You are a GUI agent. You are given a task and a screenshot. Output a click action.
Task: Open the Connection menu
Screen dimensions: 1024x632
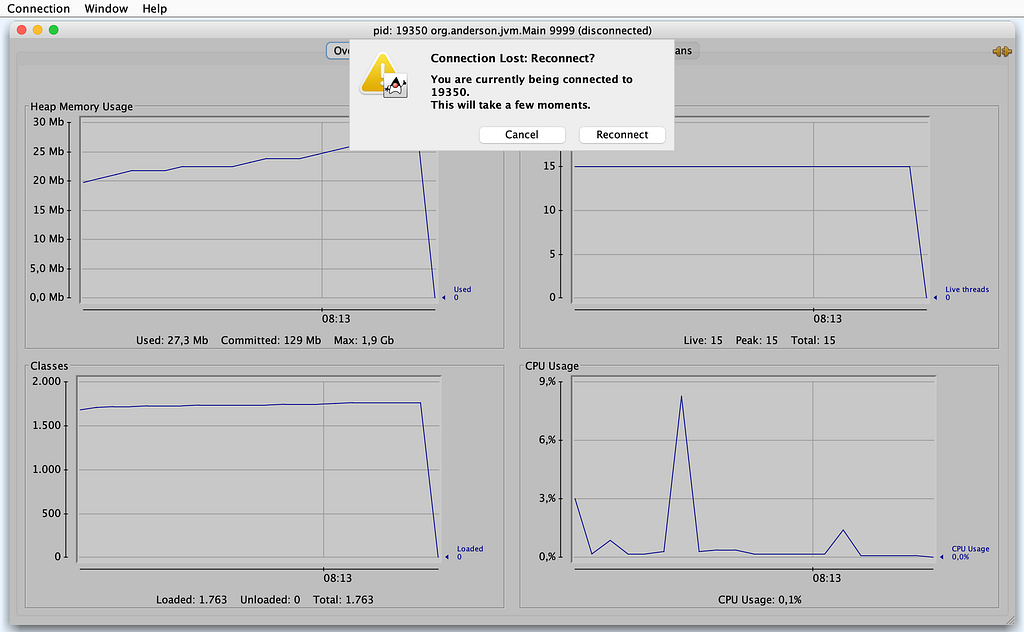[x=39, y=8]
